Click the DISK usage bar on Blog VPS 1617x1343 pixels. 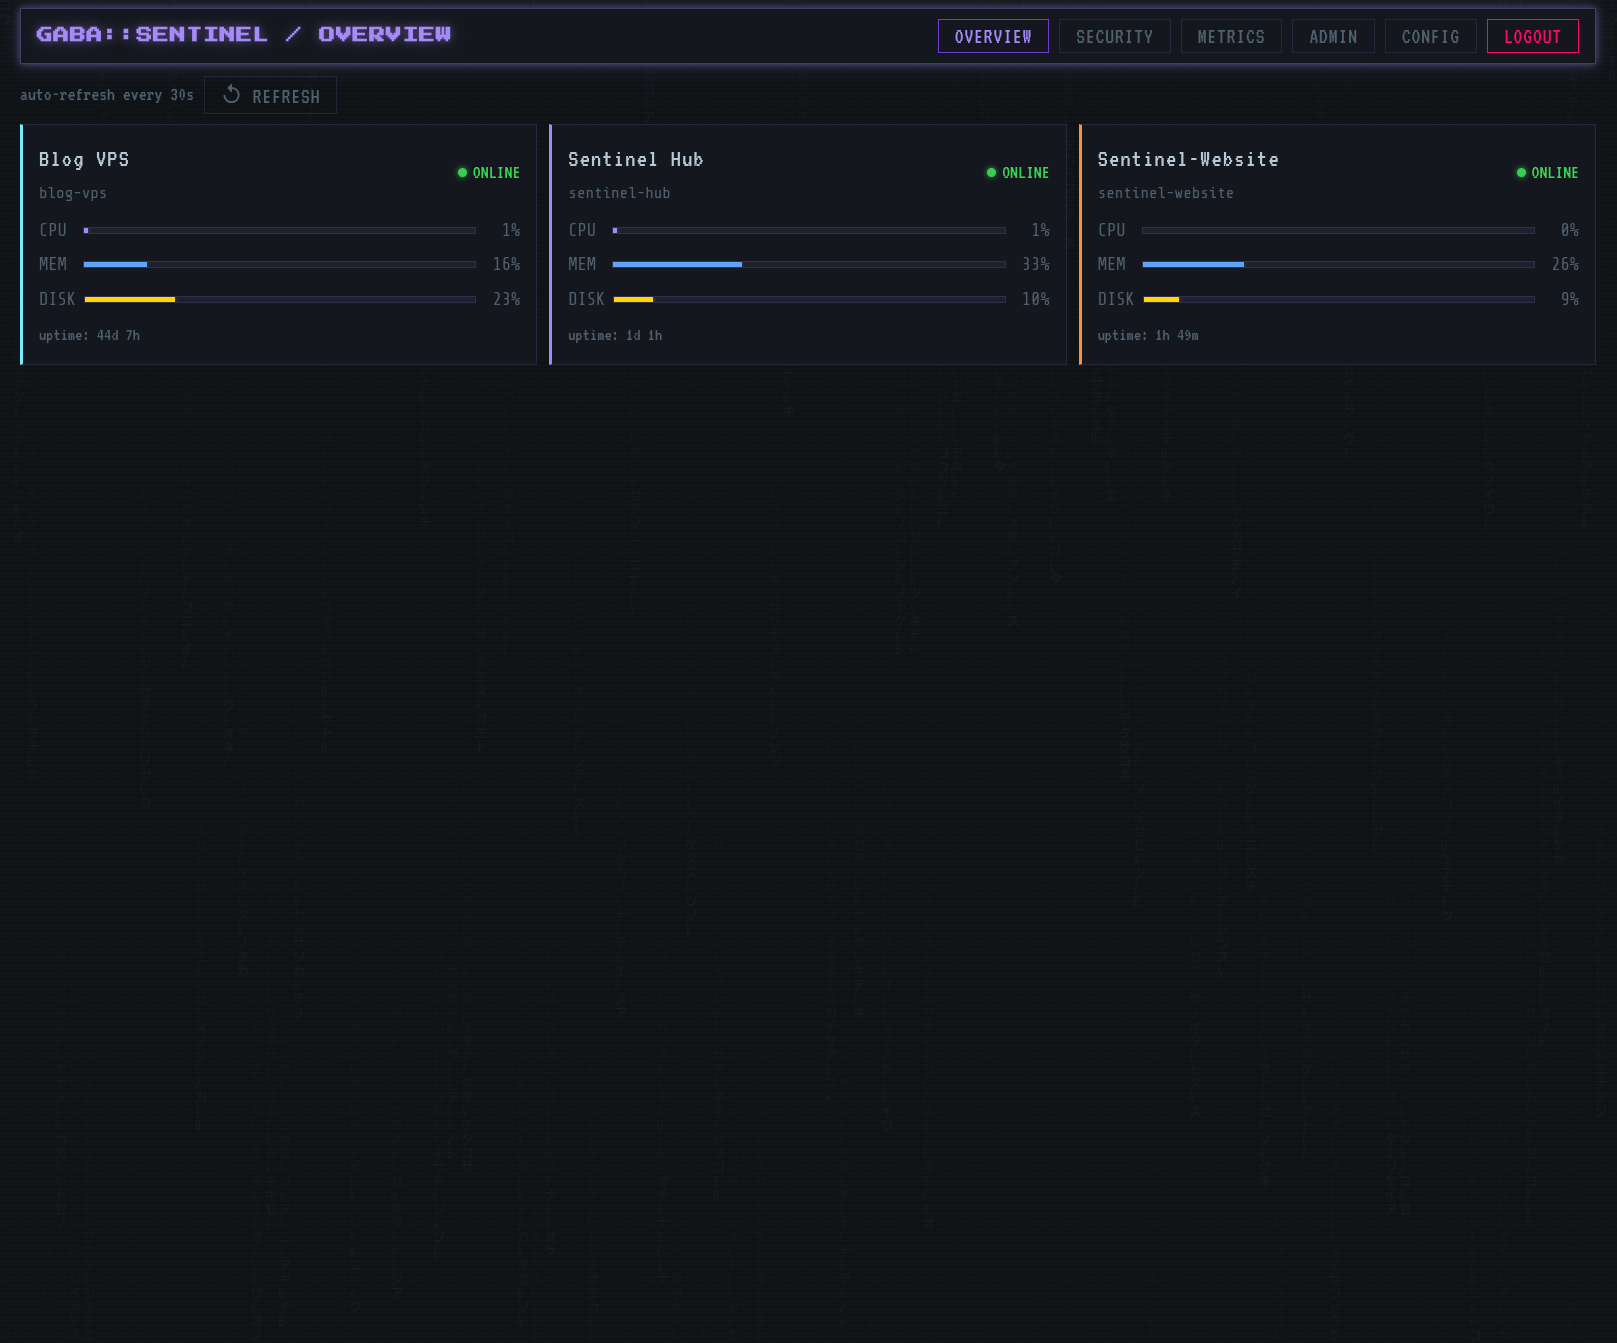[x=280, y=299]
